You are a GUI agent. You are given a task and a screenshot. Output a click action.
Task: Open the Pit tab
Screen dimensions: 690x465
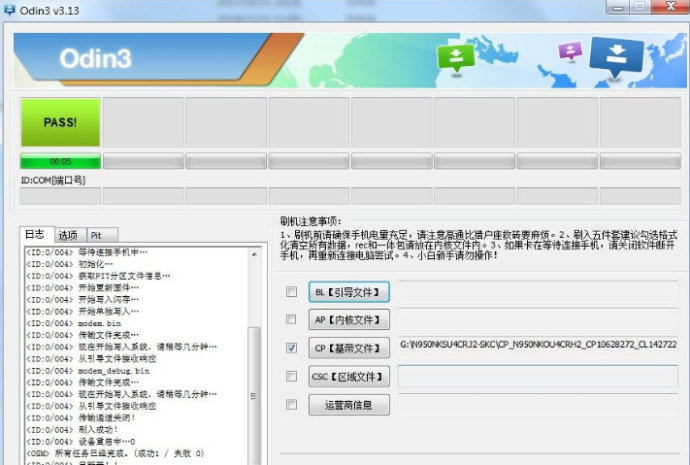pyautogui.click(x=98, y=234)
